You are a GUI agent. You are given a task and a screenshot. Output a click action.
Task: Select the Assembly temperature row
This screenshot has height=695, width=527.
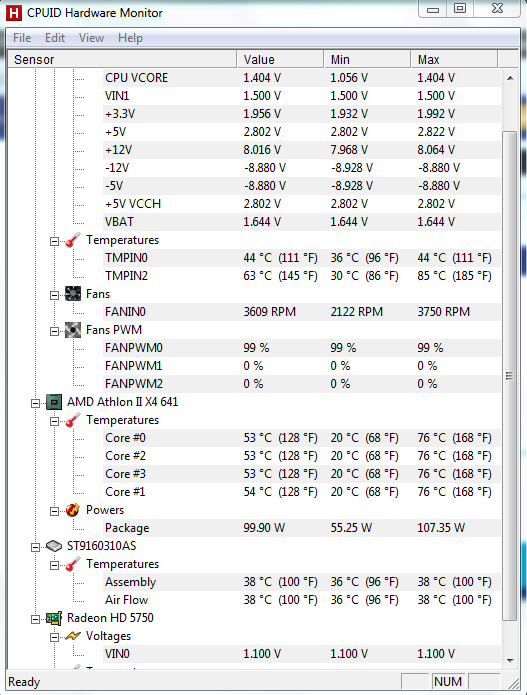pos(302,582)
